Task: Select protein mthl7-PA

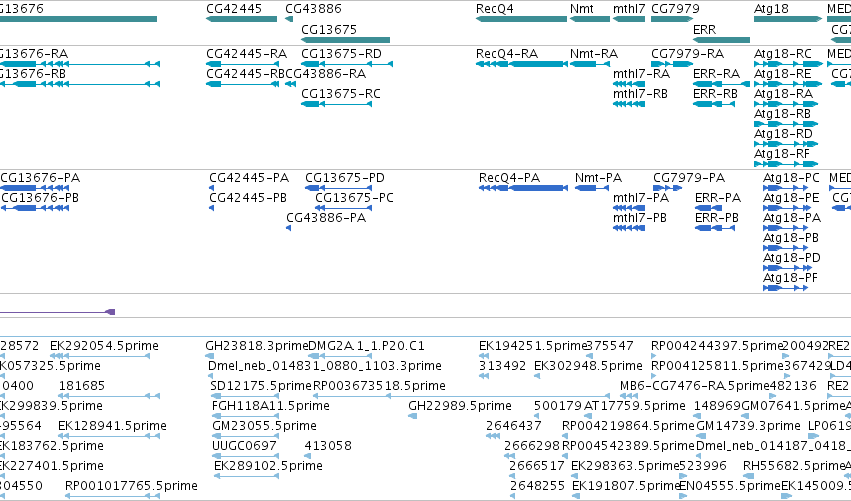Action: 629,208
